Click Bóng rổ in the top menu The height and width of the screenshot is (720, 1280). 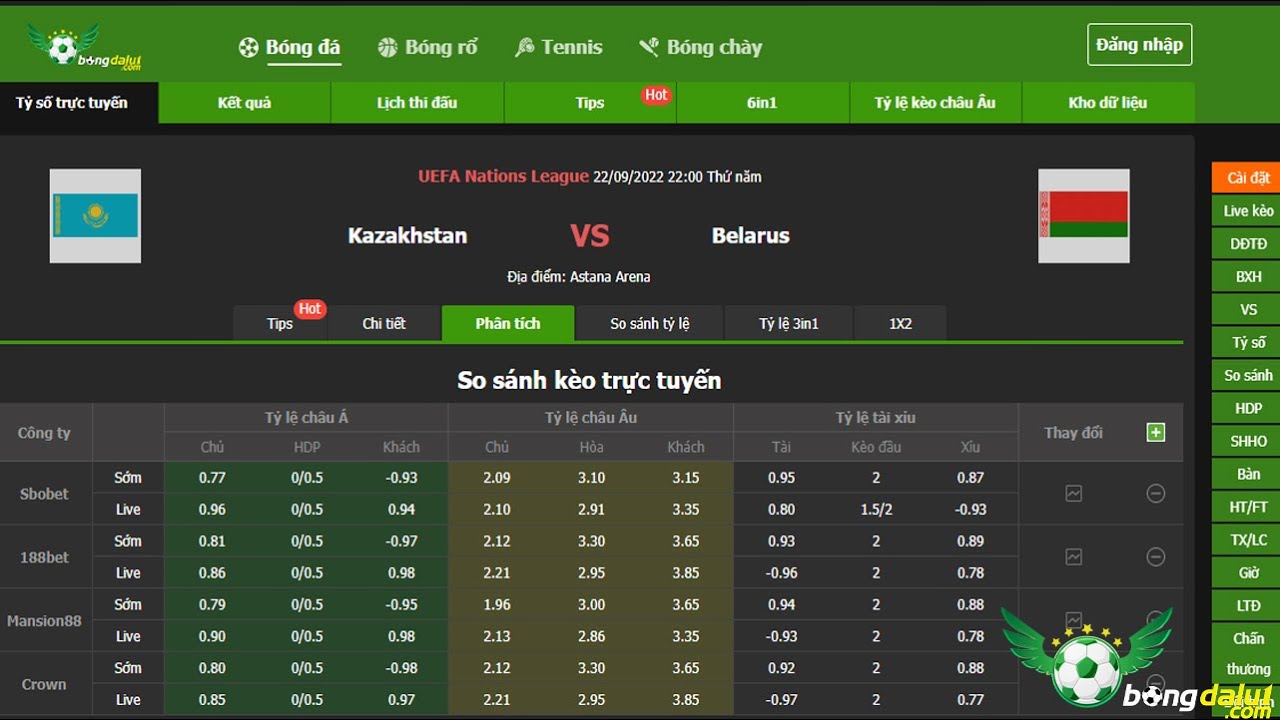click(x=441, y=47)
